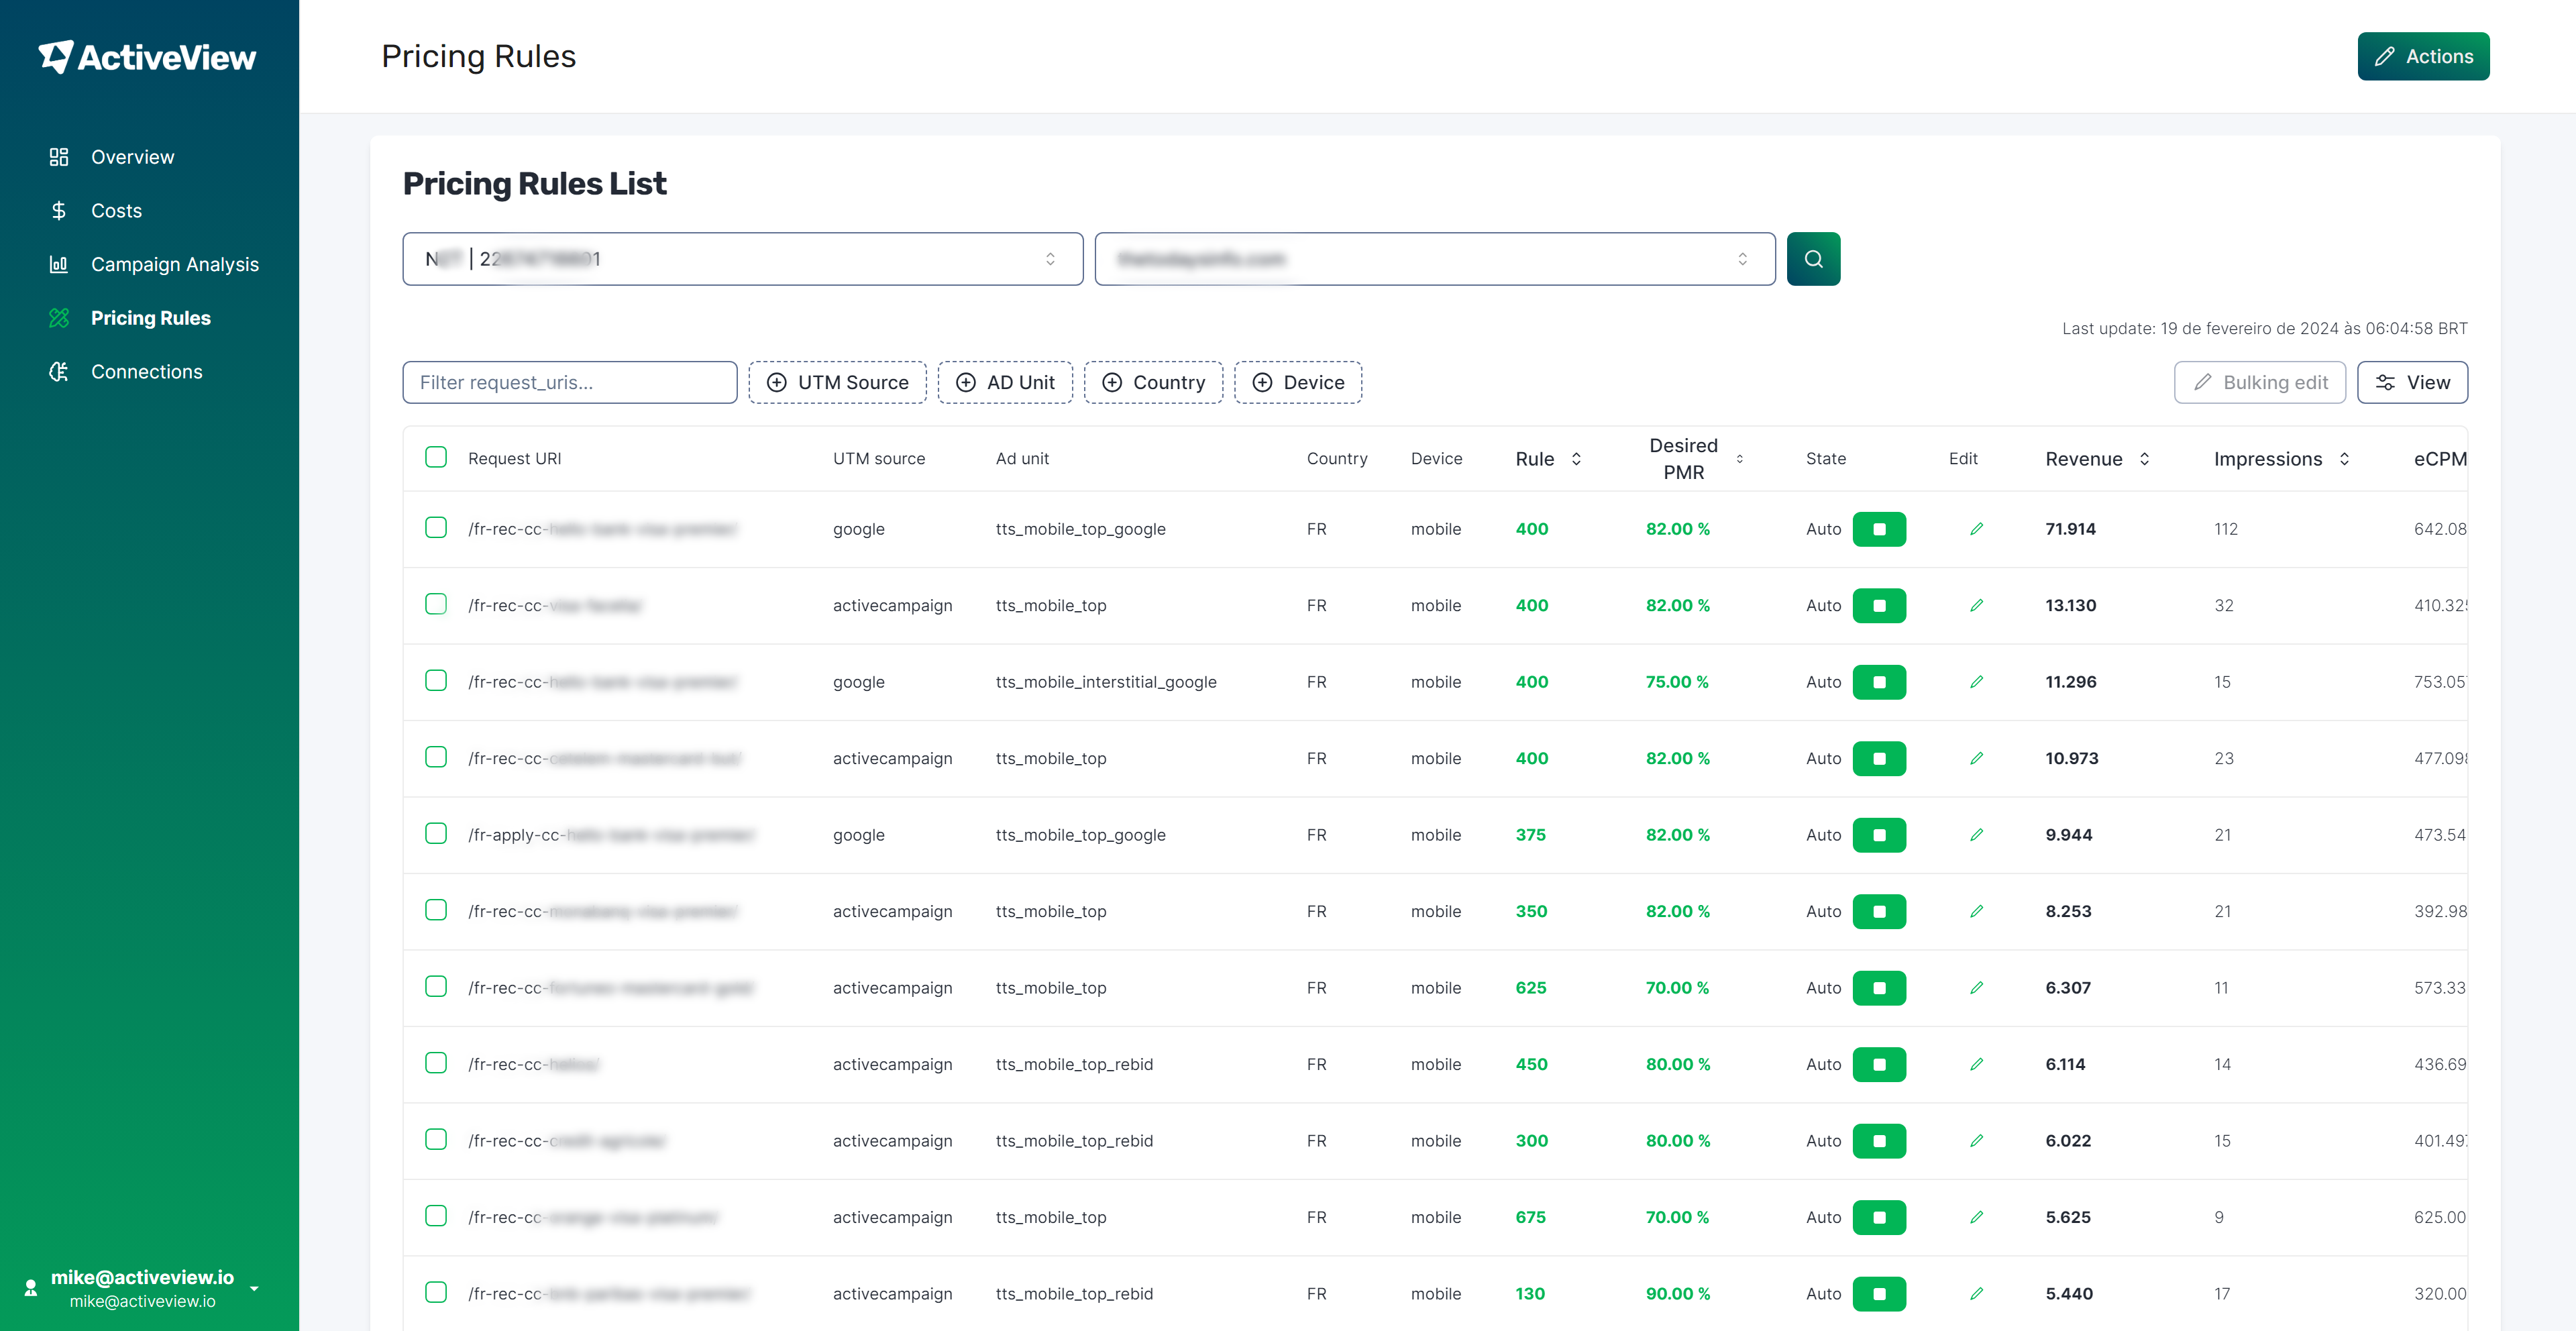The width and height of the screenshot is (2576, 1331).
Task: Open the Actions menu button
Action: pos(2423,56)
